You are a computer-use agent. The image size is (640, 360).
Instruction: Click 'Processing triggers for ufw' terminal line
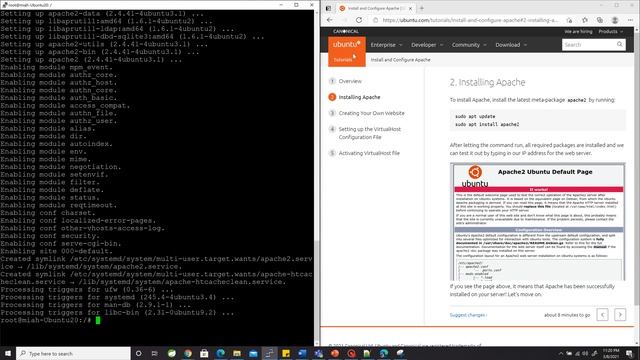point(87,290)
